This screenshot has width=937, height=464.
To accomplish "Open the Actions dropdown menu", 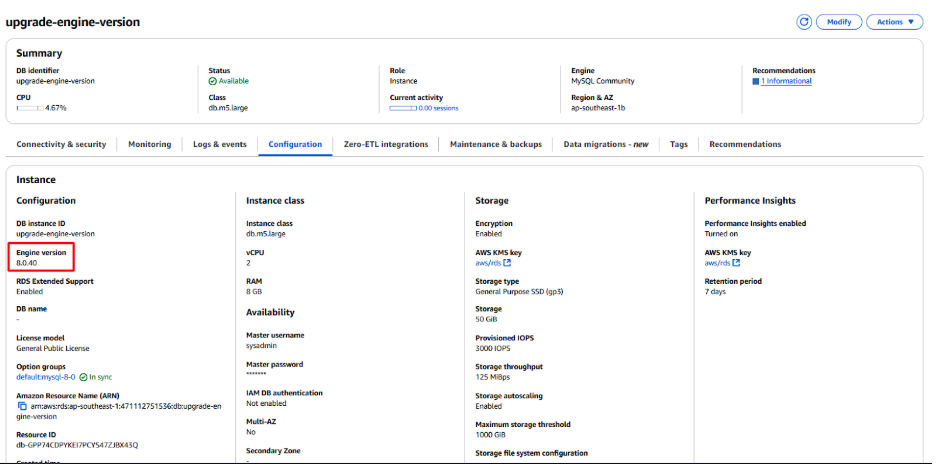I will tap(895, 22).
